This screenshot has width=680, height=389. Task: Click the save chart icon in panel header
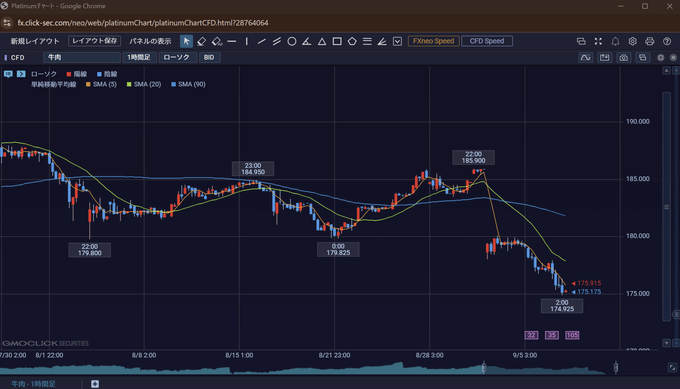click(605, 57)
